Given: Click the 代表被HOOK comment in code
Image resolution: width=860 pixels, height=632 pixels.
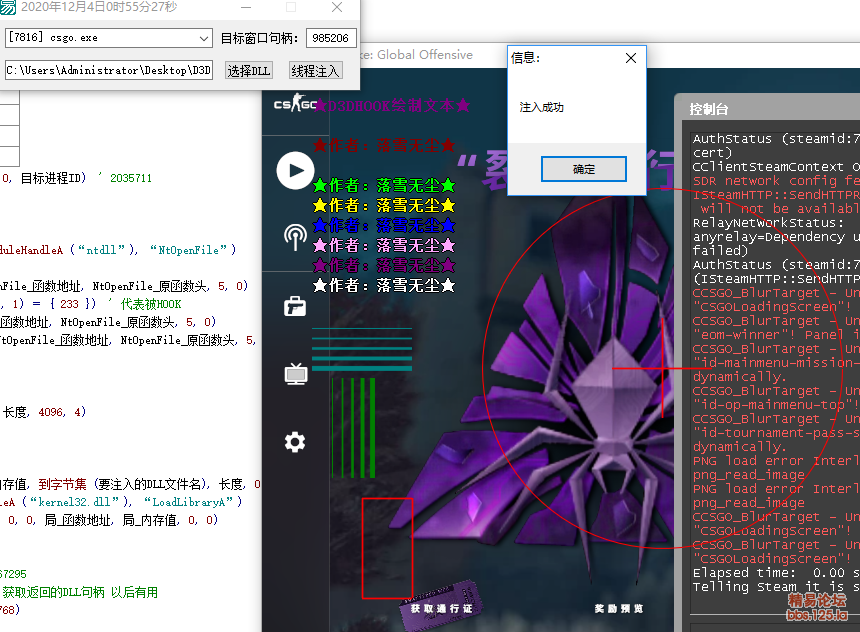Looking at the screenshot, I should coord(151,304).
